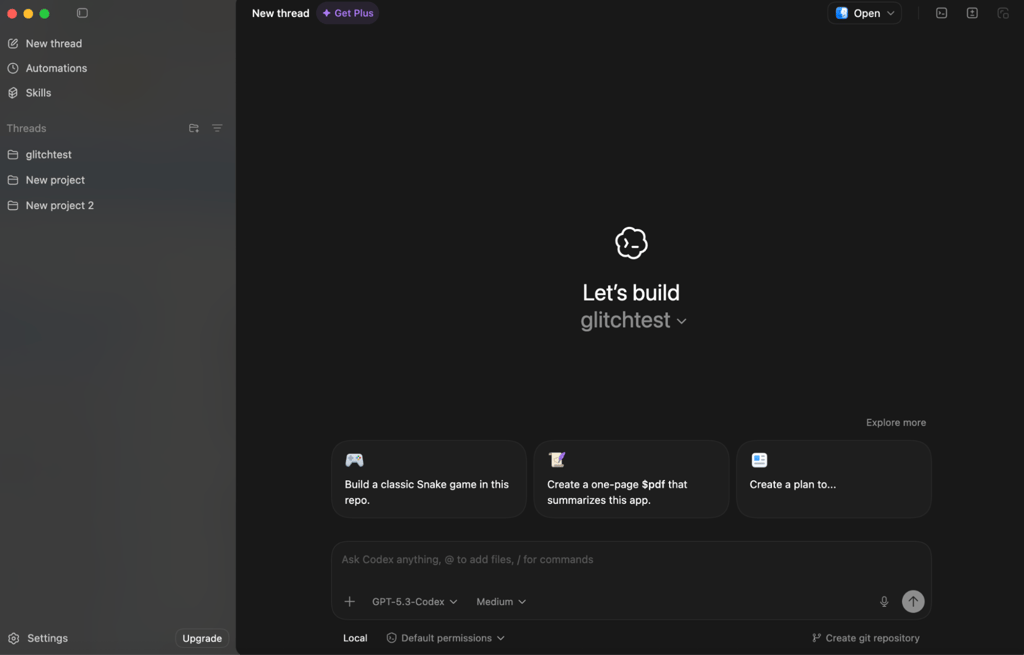Click the Upgrade button
This screenshot has height=655, width=1024.
coord(202,638)
